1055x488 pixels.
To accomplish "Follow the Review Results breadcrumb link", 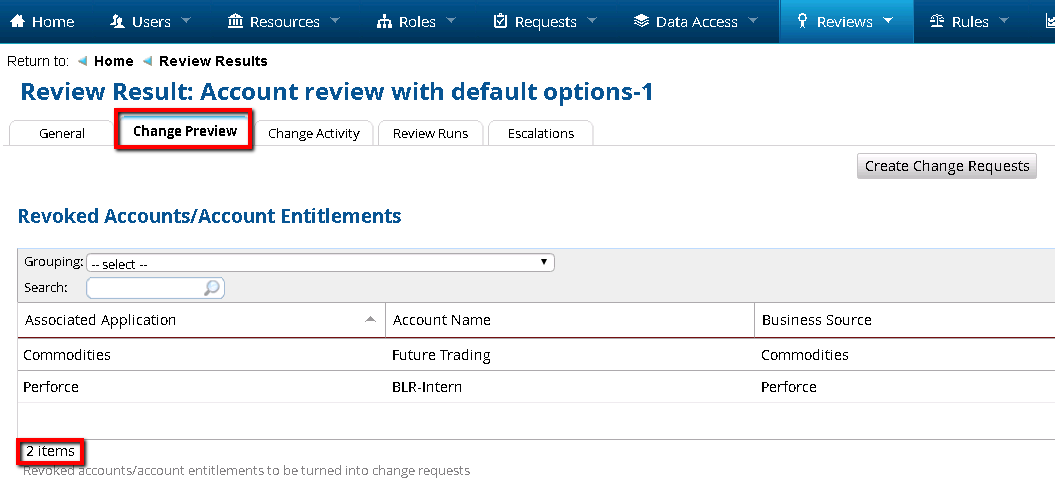I will pos(213,61).
